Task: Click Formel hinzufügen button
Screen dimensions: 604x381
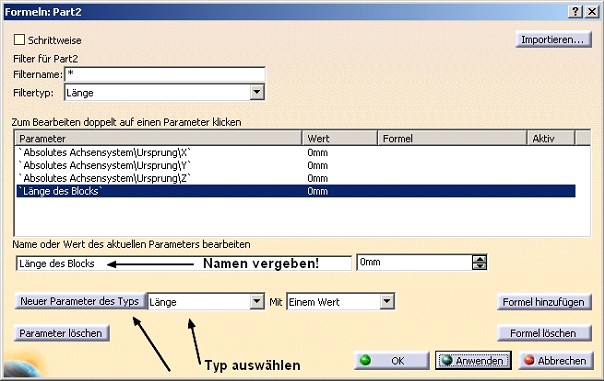Action: (544, 302)
